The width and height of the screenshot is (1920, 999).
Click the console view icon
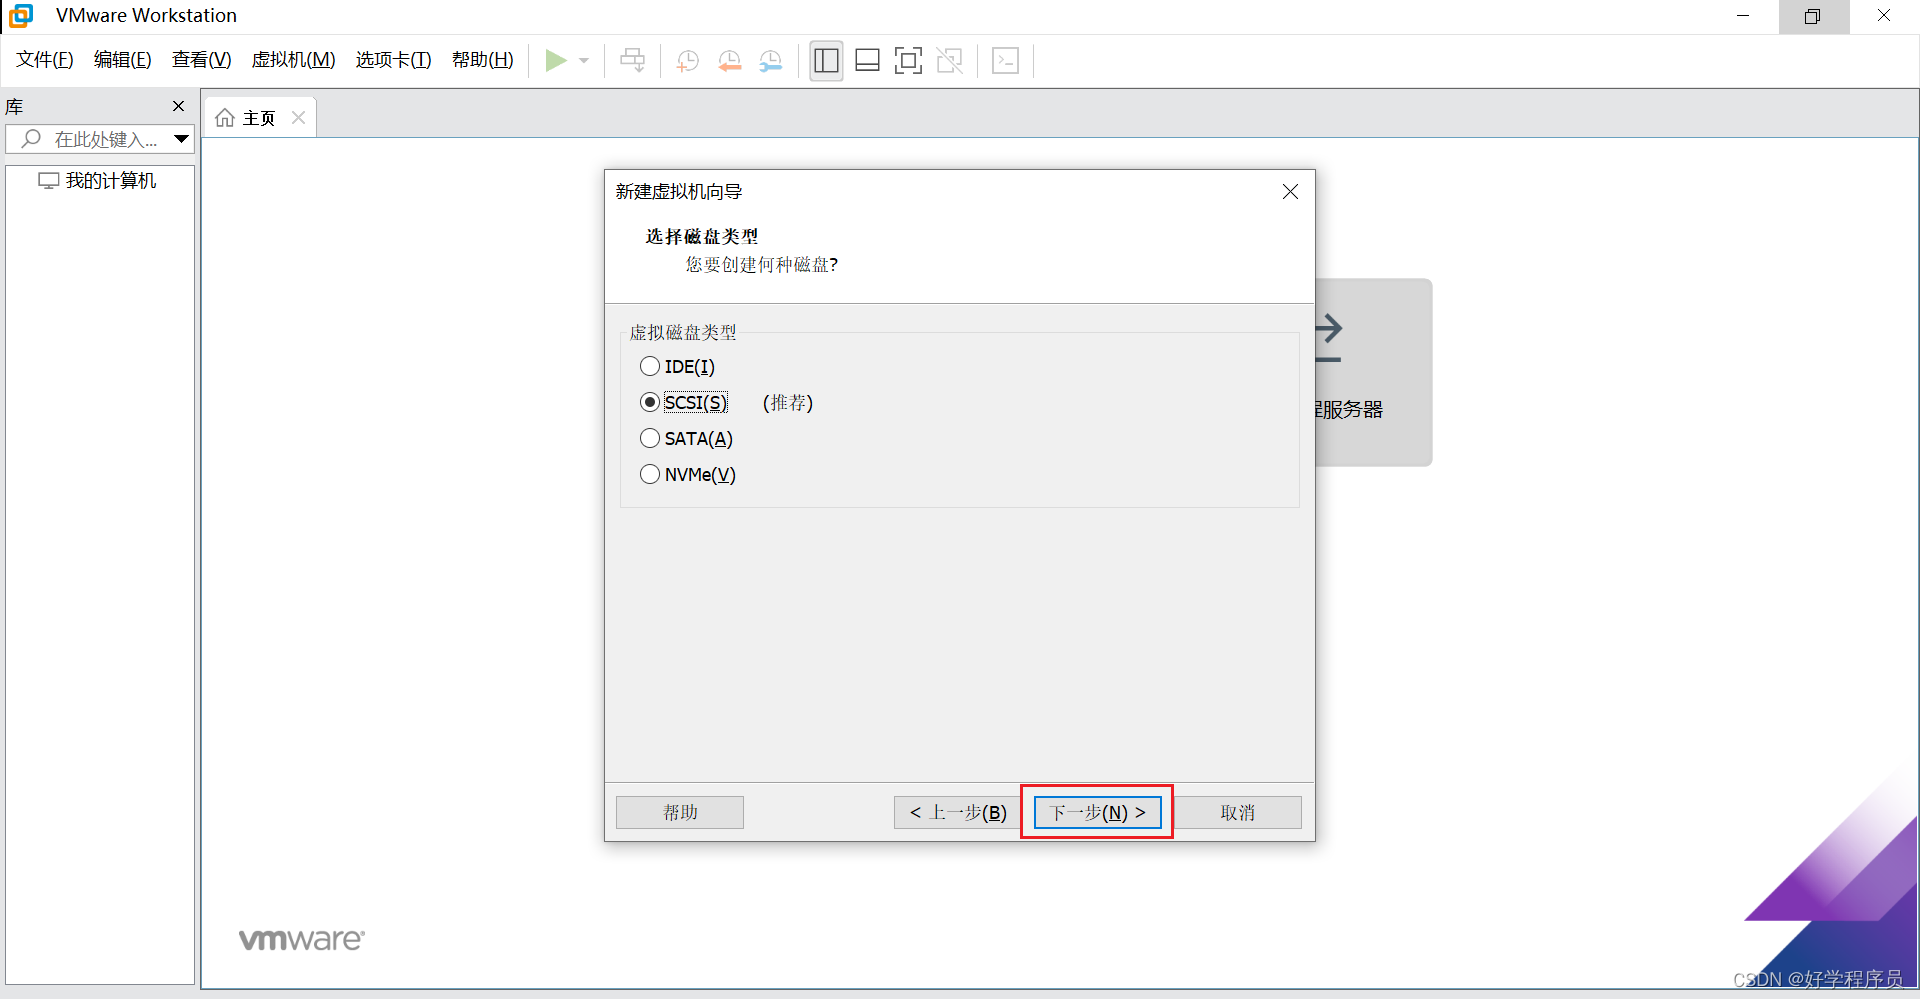[1005, 61]
